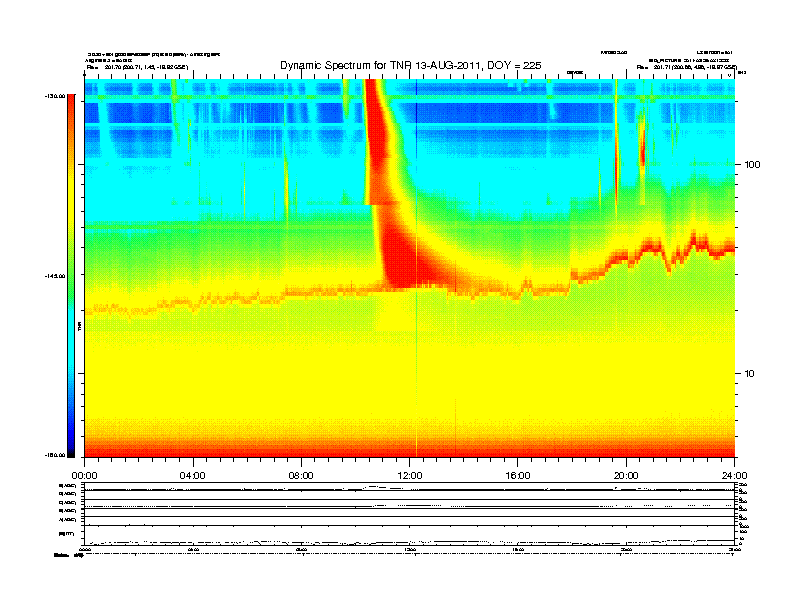Screen dimensions: 792x612
Task: Click the 10 frequency axis label
Action: point(749,374)
